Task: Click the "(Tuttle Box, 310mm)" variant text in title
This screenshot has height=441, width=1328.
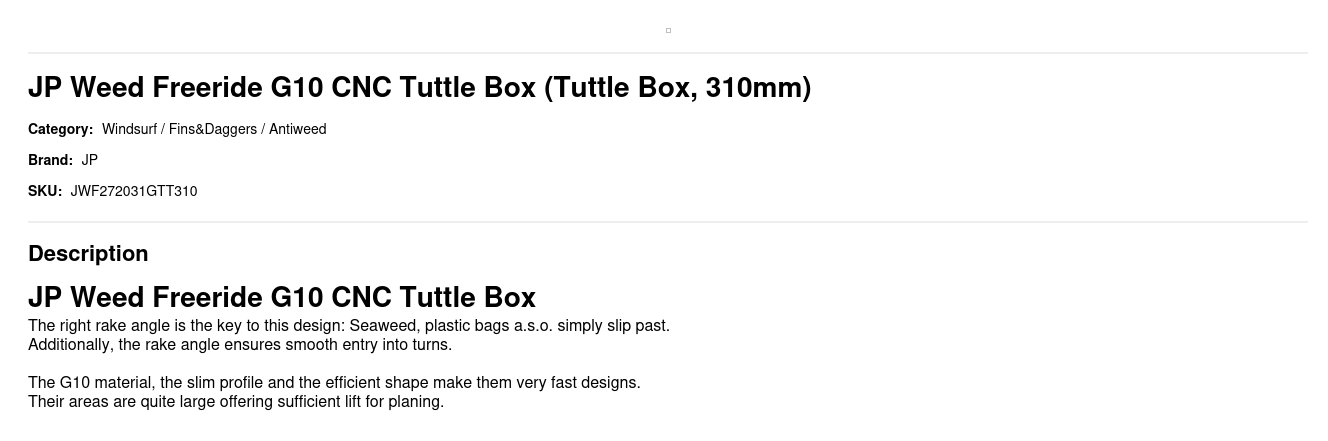Action: pos(677,88)
